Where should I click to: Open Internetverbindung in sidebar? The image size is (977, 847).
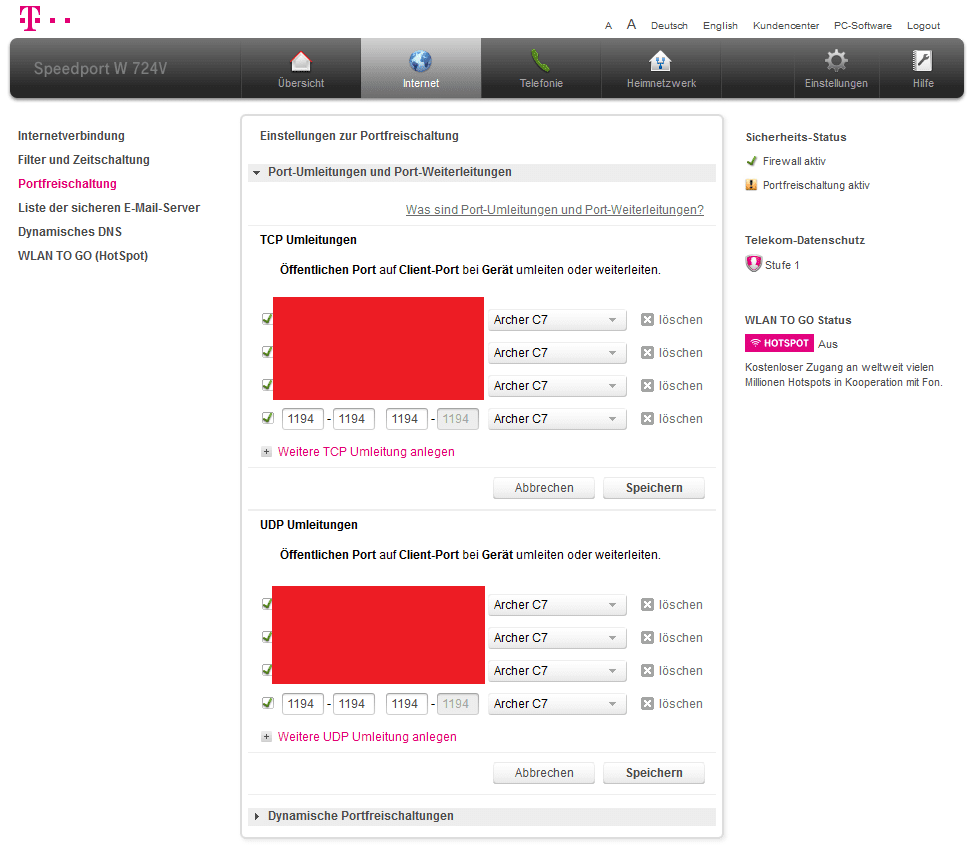tap(71, 136)
